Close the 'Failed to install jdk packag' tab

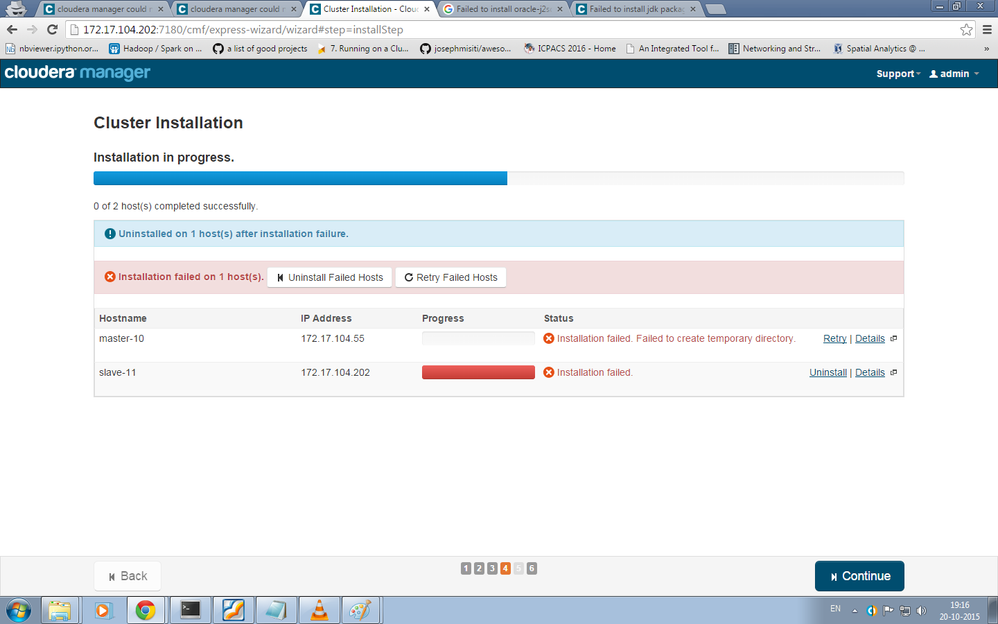click(692, 10)
